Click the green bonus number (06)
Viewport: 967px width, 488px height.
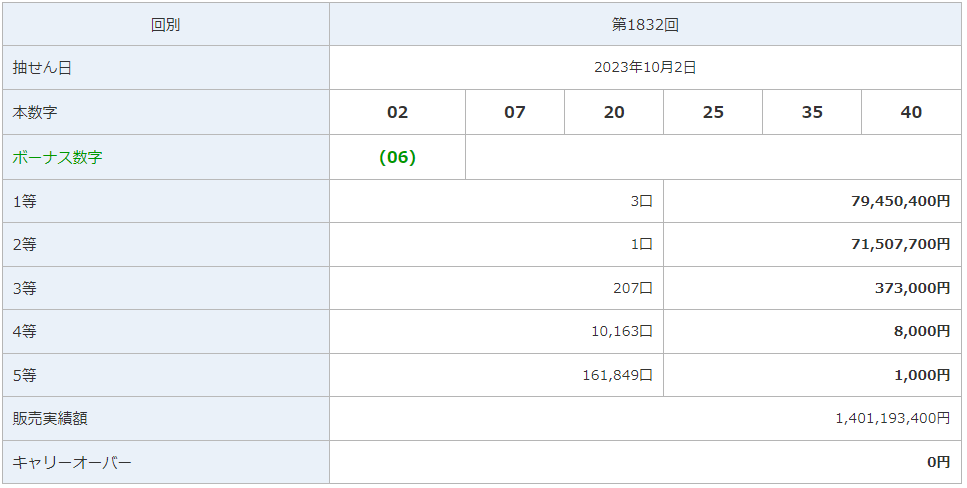tap(397, 157)
